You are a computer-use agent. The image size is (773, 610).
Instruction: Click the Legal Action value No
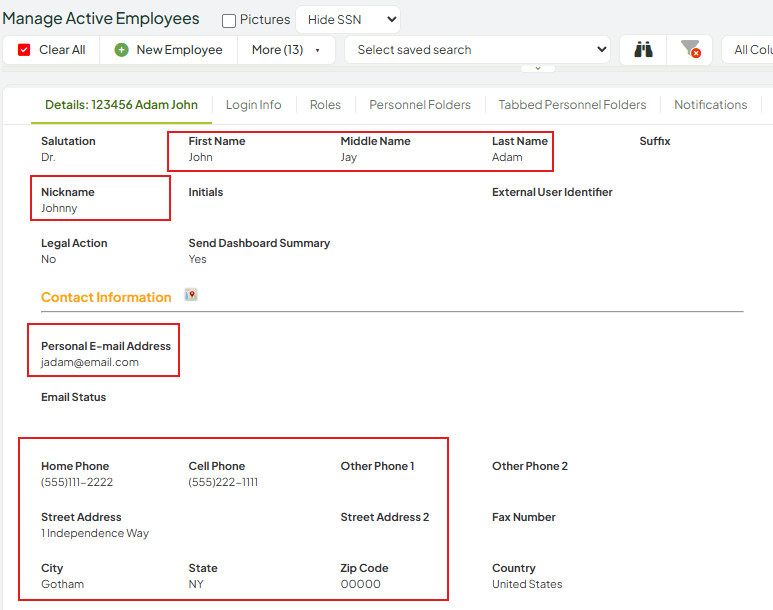pos(48,259)
